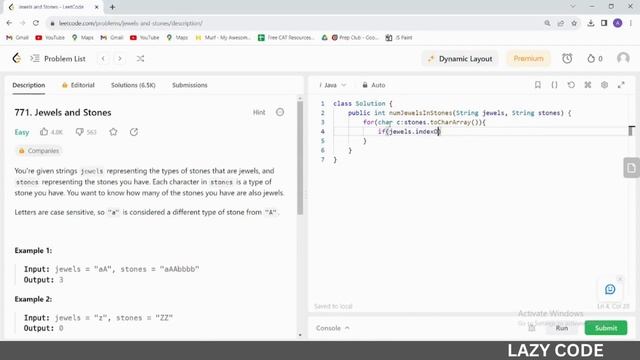
Task: Close the Jewels and Stones tab
Action: tap(97, 7)
